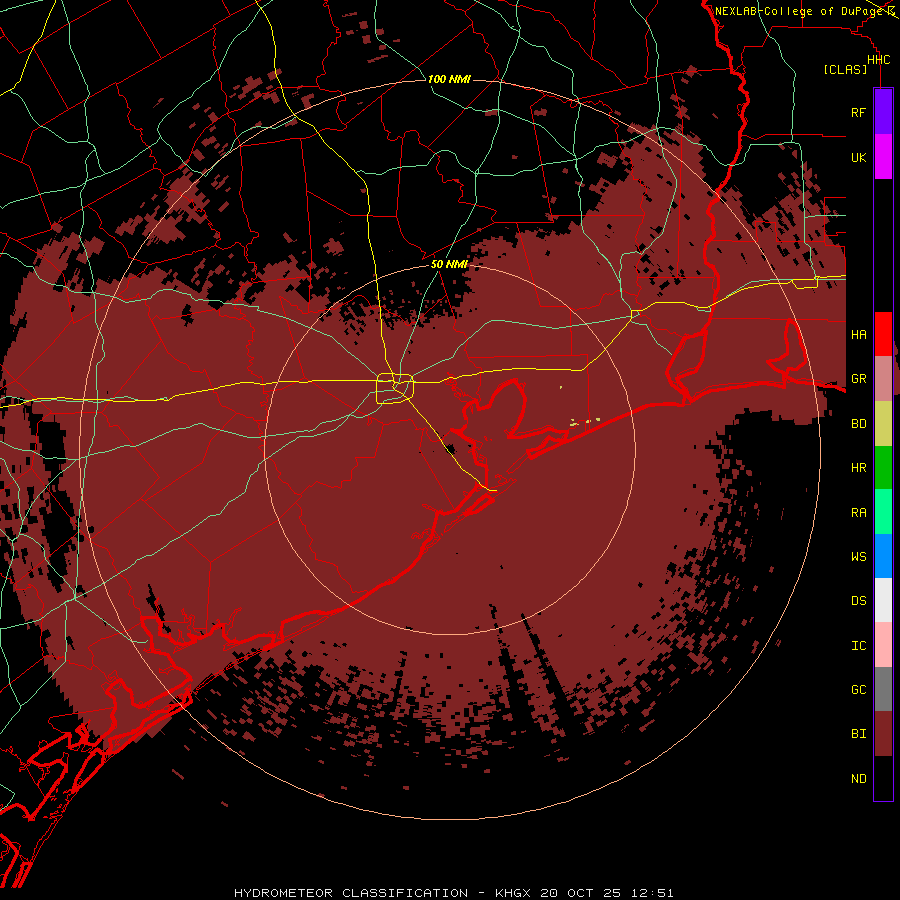
Task: Click the BD yellow legend swatch
Action: 883,423
